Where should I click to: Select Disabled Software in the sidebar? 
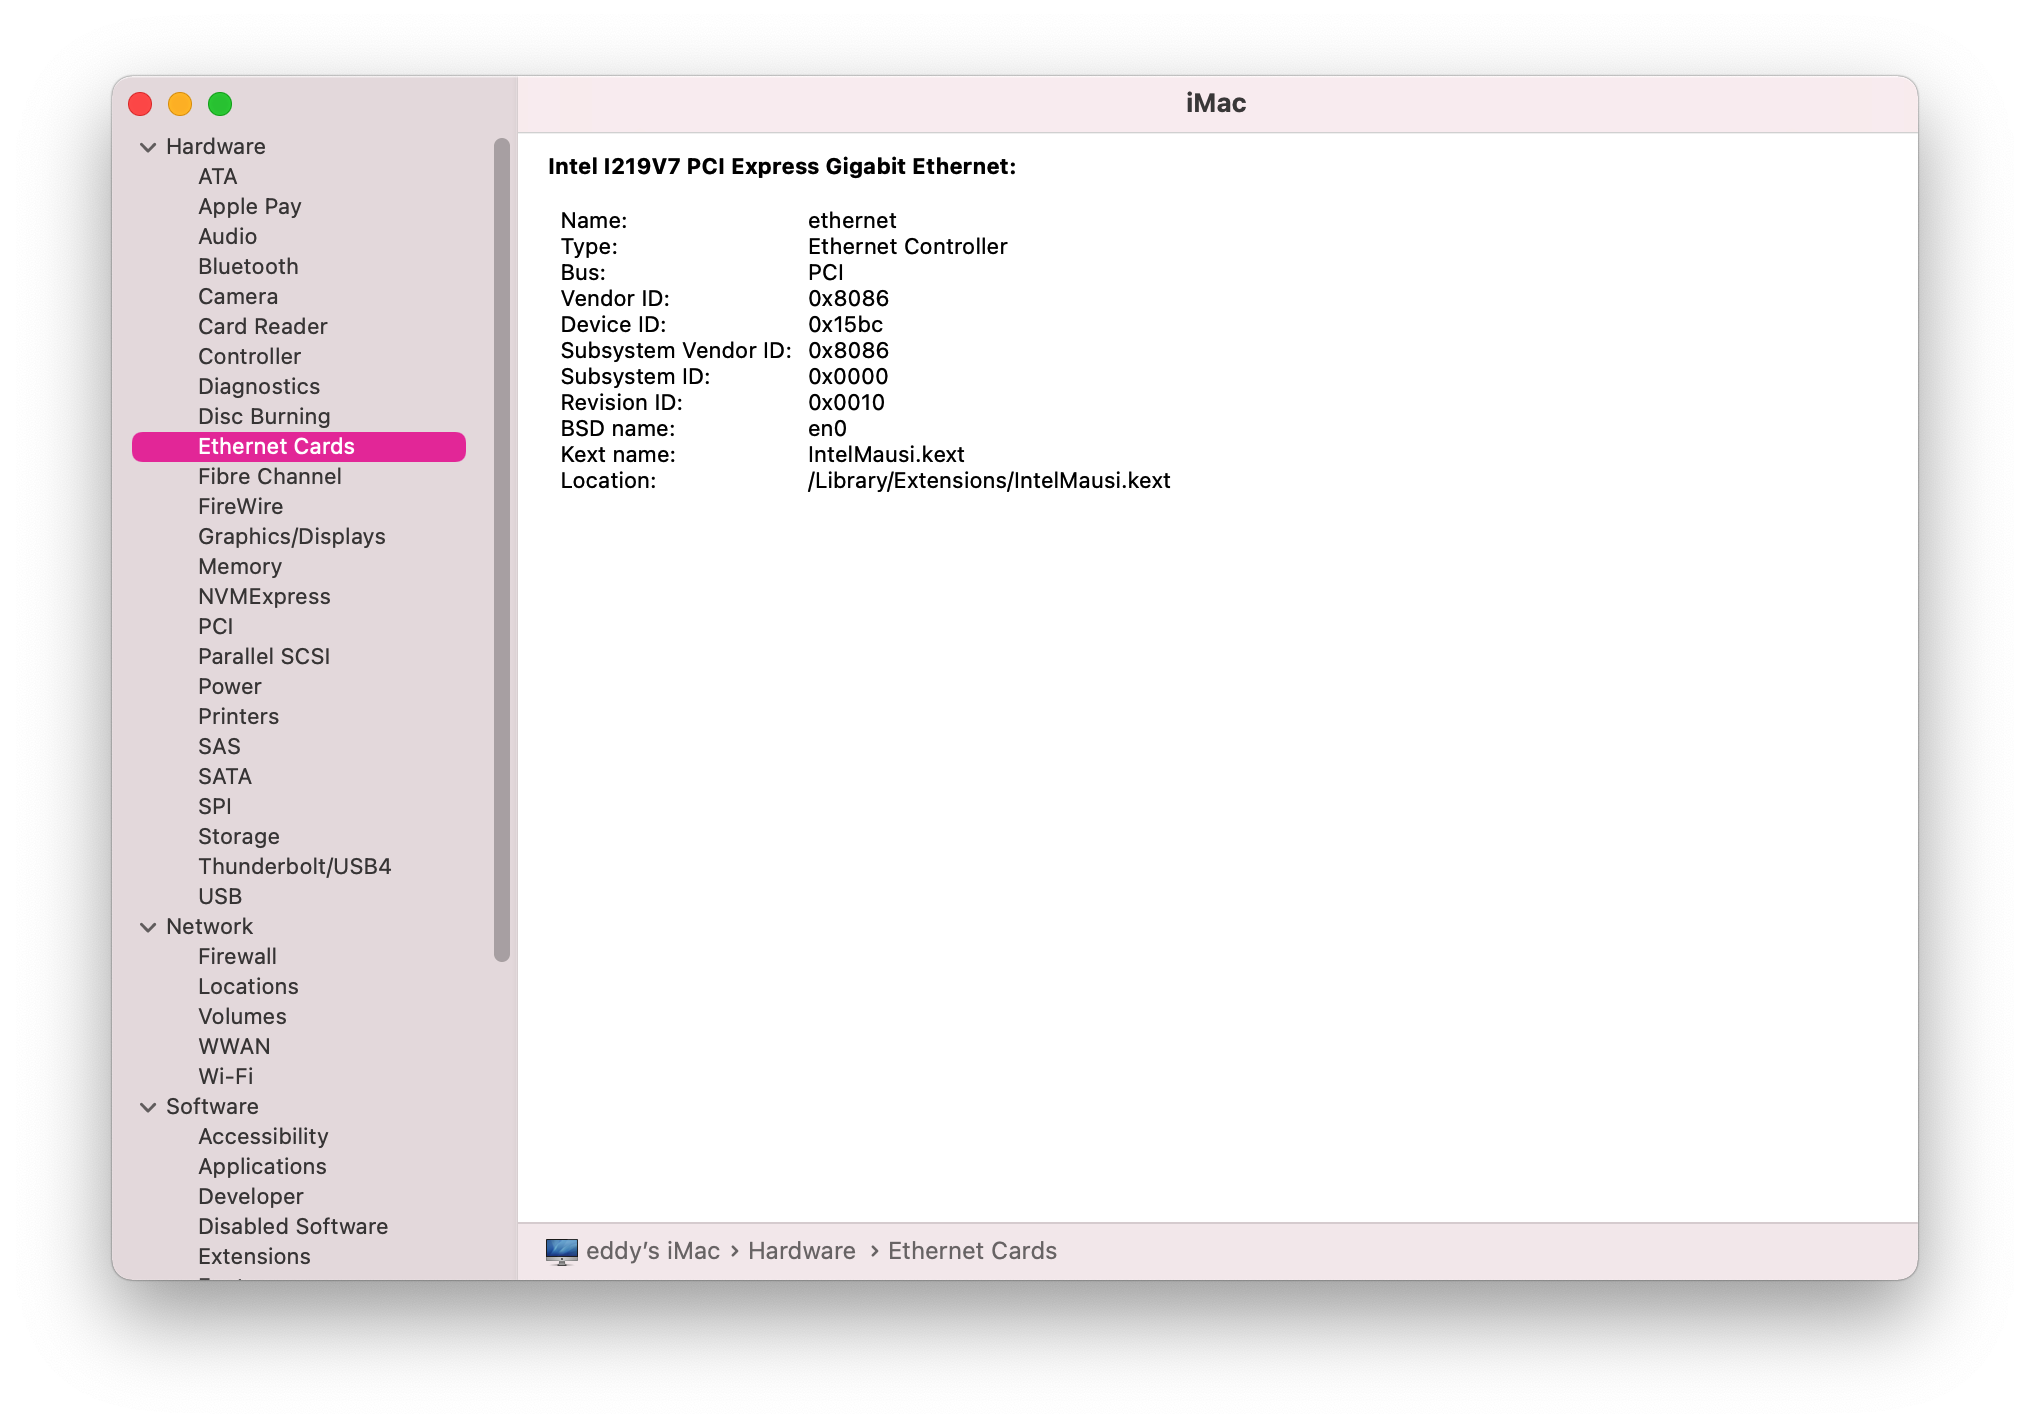[292, 1227]
